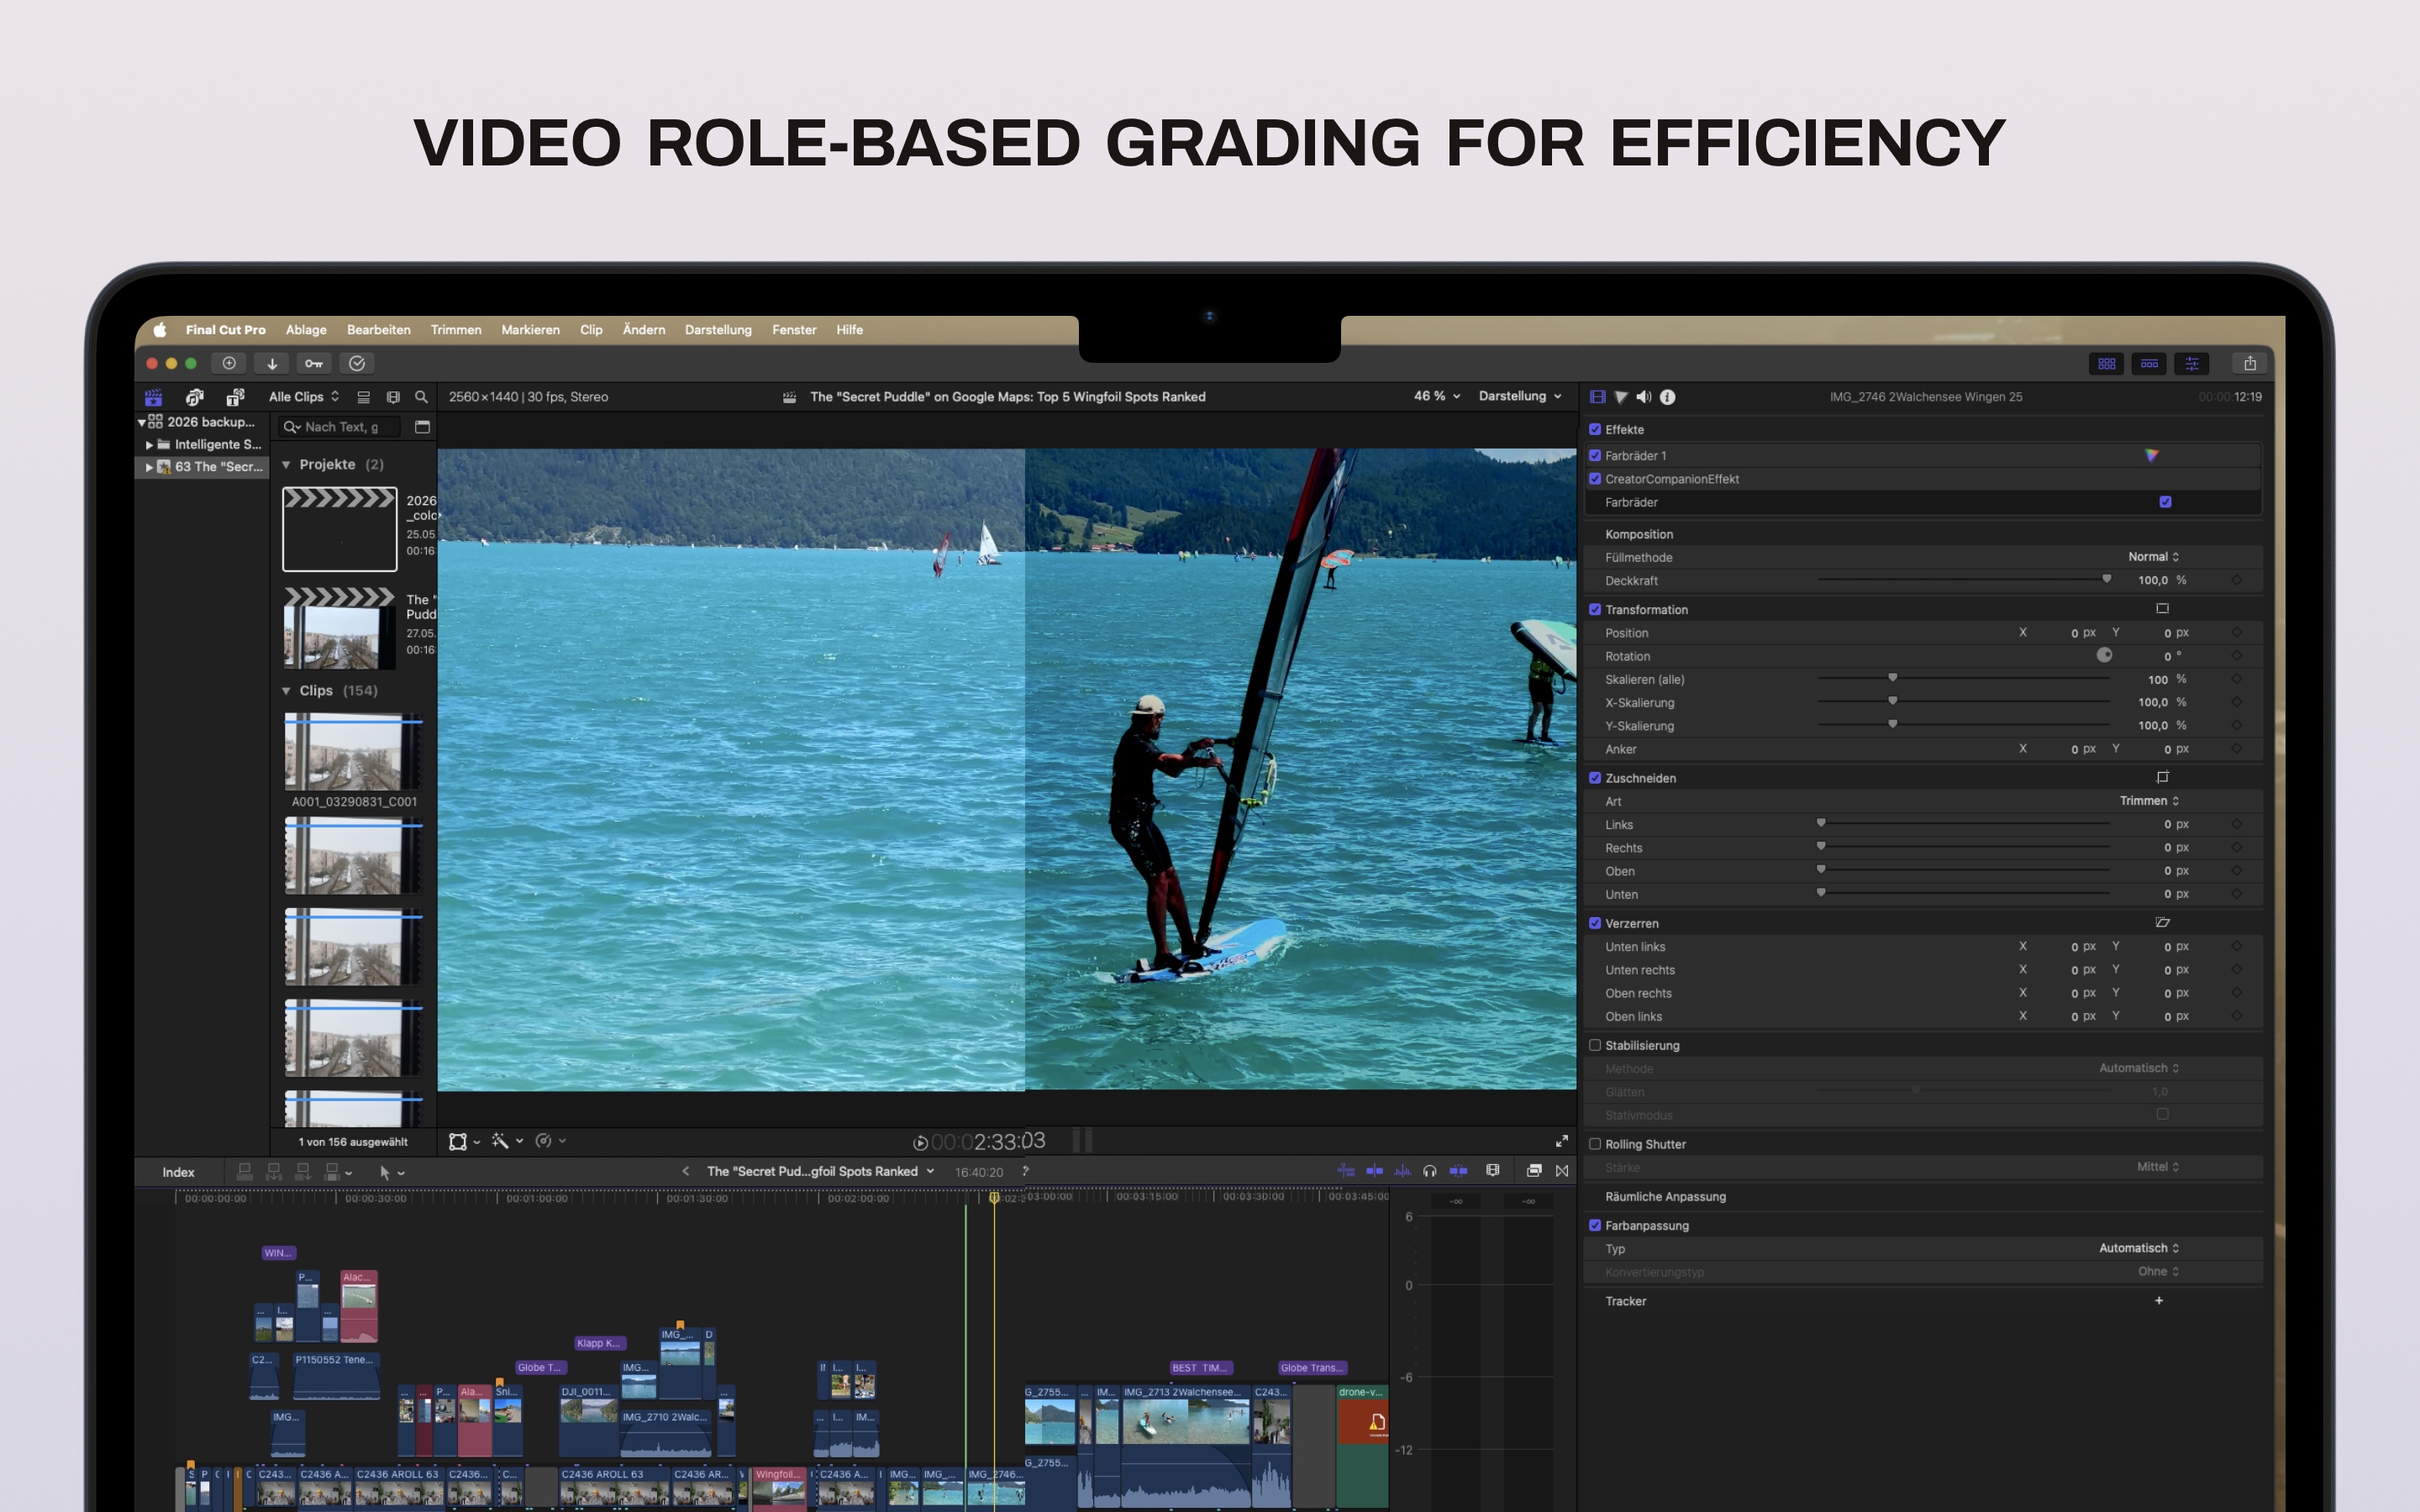Open the Art Trimmen dropdown
Viewport: 2420px width, 1512px height.
tap(2149, 801)
